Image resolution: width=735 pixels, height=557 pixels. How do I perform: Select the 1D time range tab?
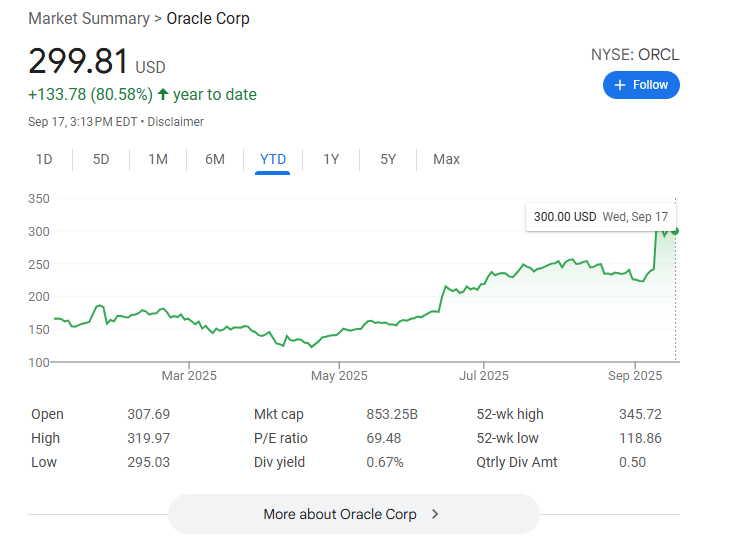click(x=44, y=159)
